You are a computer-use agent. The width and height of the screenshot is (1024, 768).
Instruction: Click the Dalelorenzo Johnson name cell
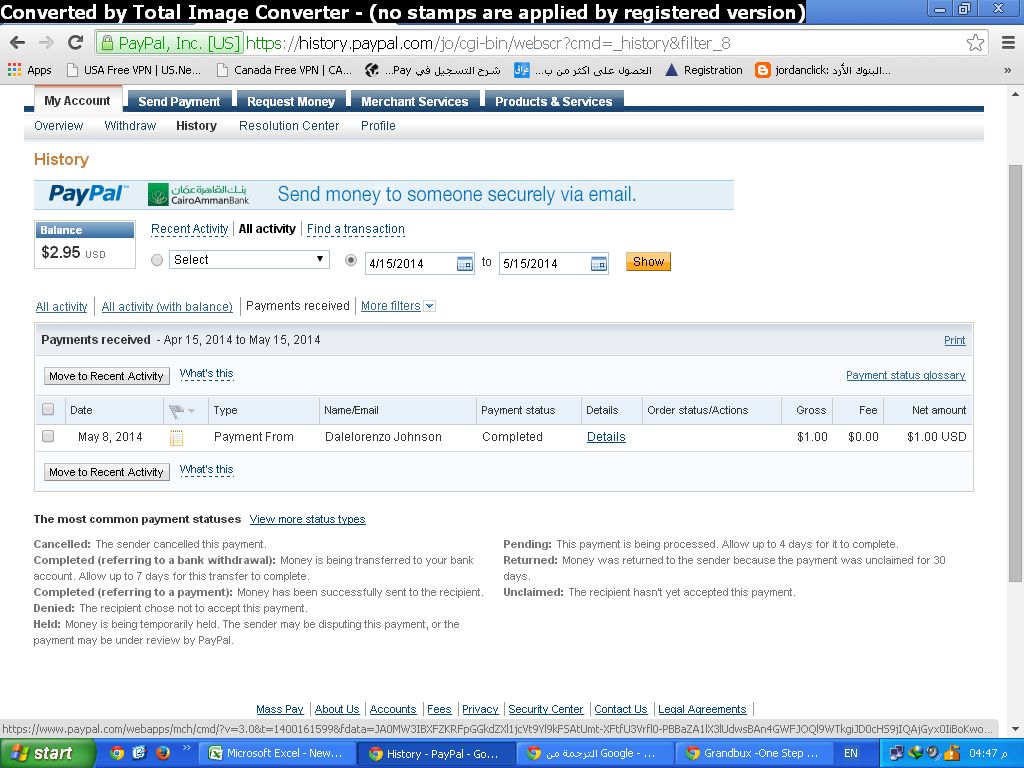(x=383, y=437)
